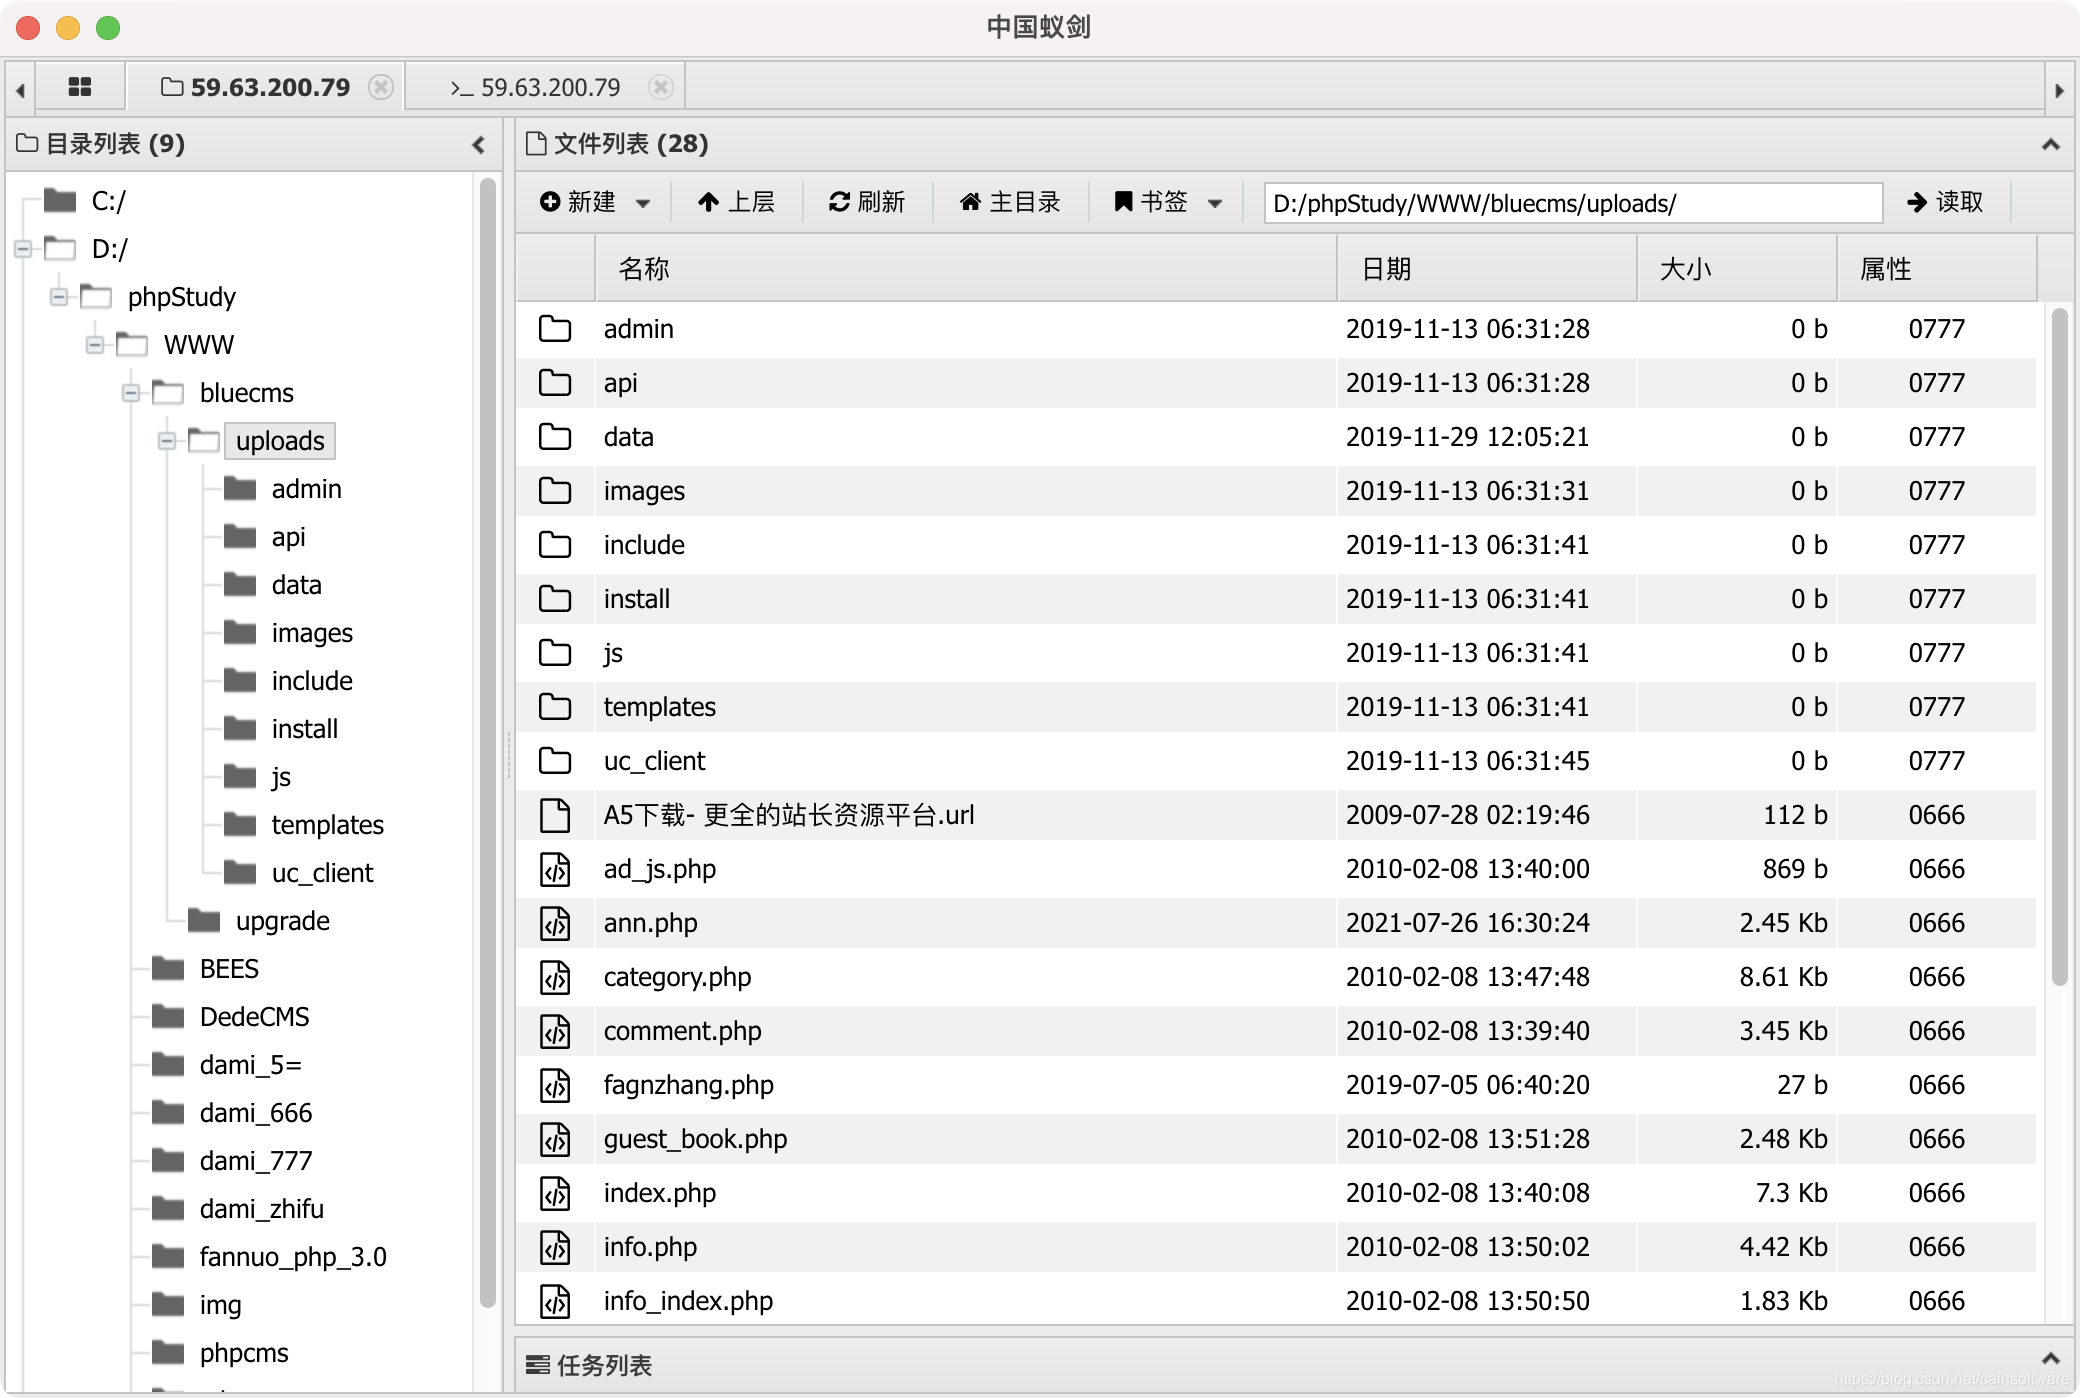Click the refresh (刷新) icon
Viewport: 2080px width, 1398px height.
tap(839, 203)
